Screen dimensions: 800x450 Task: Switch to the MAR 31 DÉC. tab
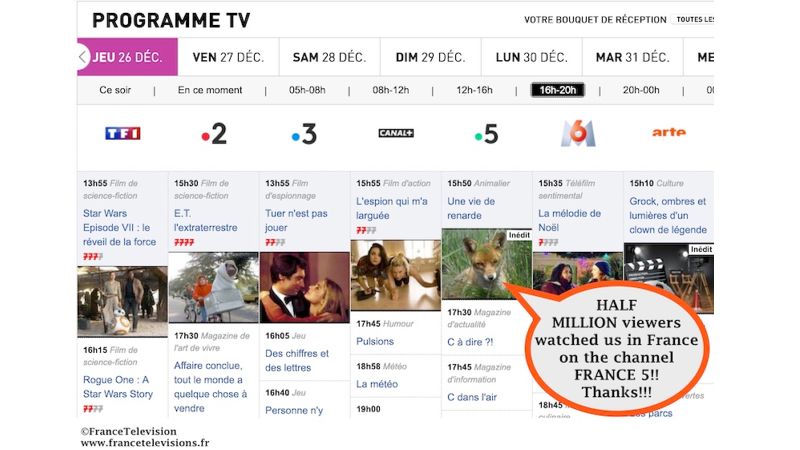tap(633, 57)
